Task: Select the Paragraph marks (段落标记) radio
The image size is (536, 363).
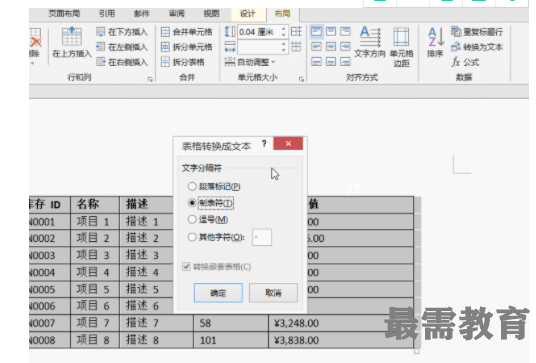Action: pyautogui.click(x=192, y=186)
